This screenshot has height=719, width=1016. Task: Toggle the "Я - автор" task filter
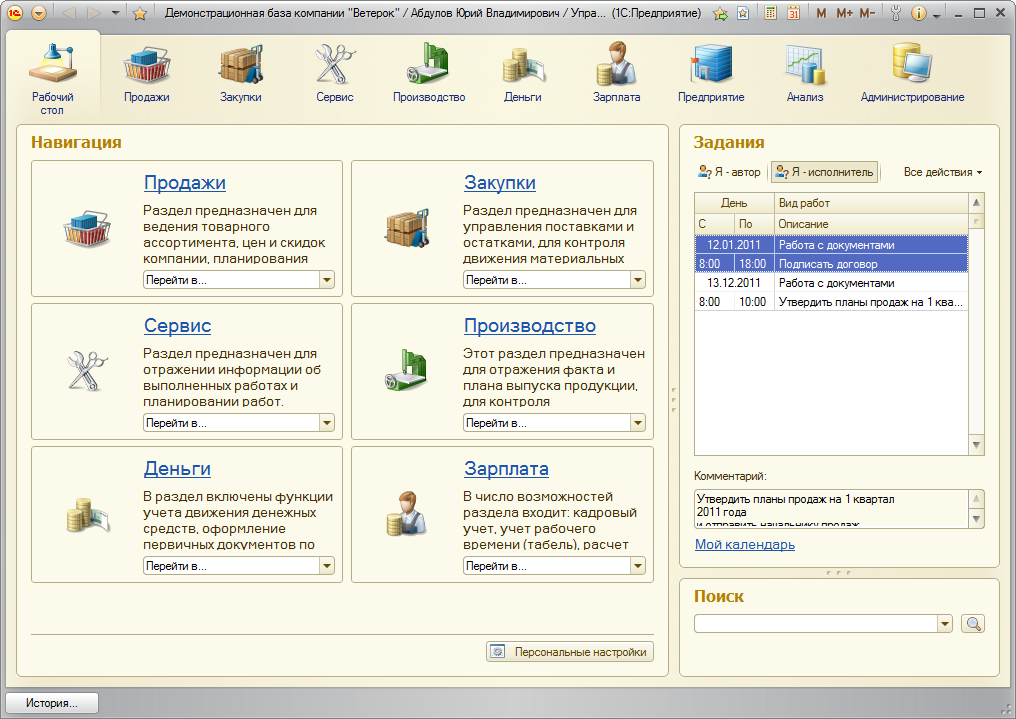729,172
